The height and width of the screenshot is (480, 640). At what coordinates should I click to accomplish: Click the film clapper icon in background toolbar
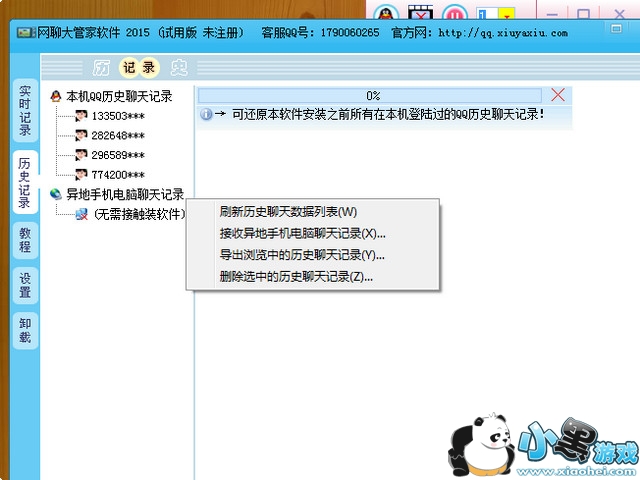point(420,12)
